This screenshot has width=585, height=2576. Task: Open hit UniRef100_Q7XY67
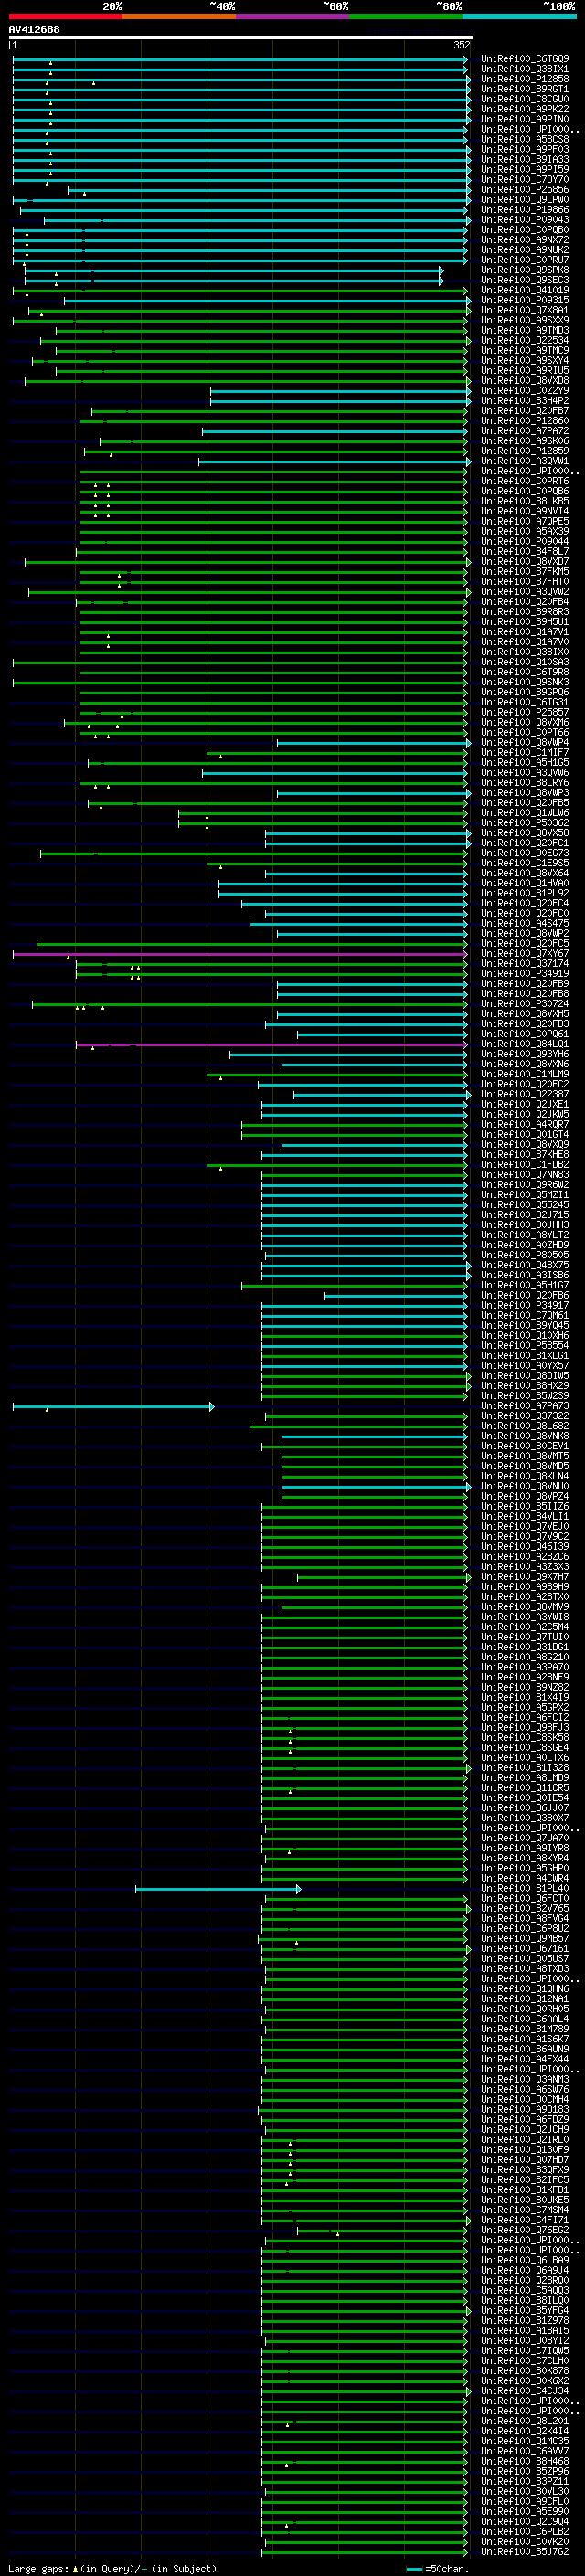[525, 953]
